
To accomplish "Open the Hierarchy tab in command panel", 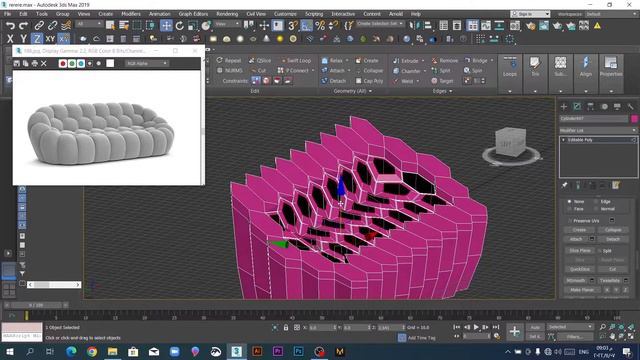I will [x=590, y=107].
